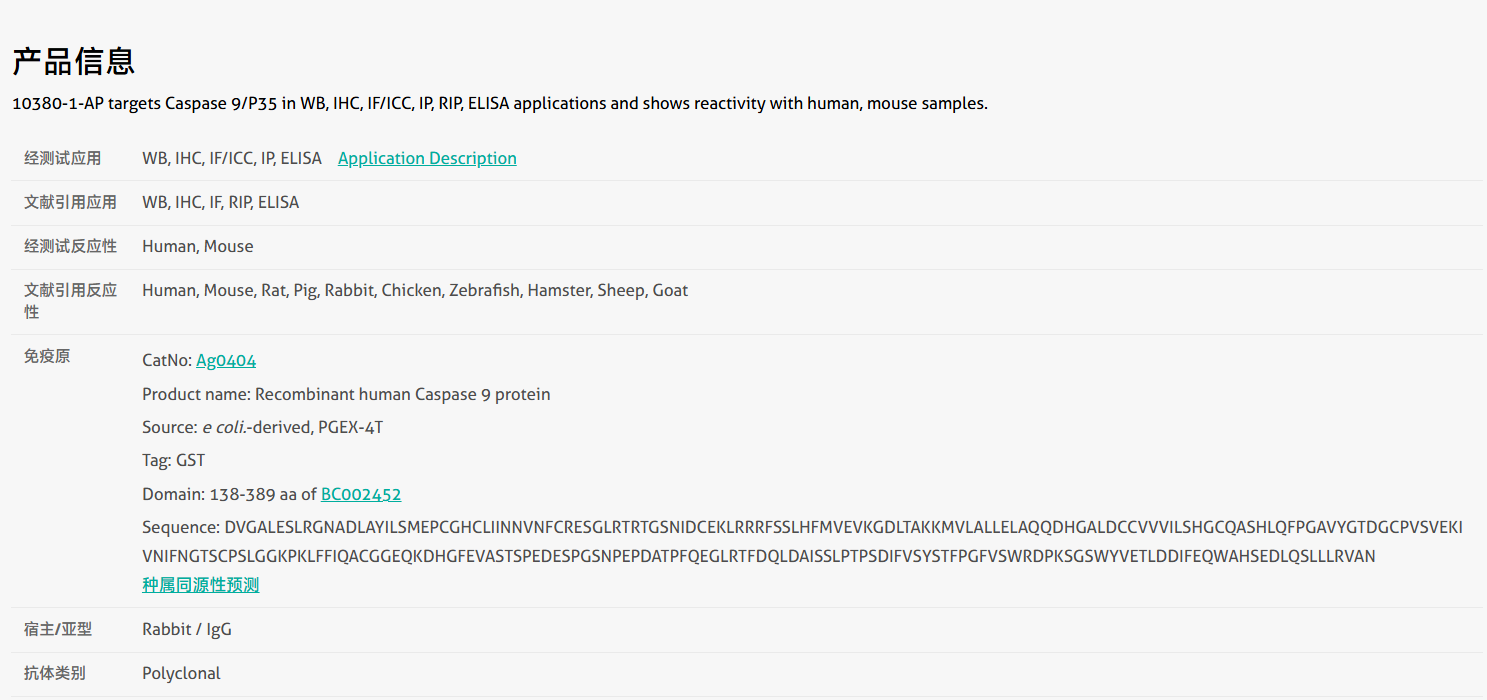Select the 文献引用反应性 row label

coord(70,301)
